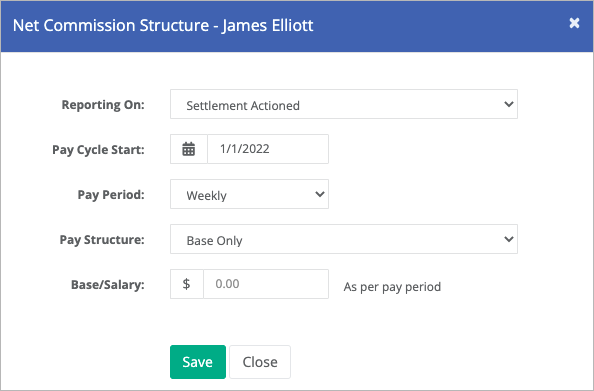The width and height of the screenshot is (594, 391).
Task: Click the Pay Period chevron arrow
Action: [320, 194]
